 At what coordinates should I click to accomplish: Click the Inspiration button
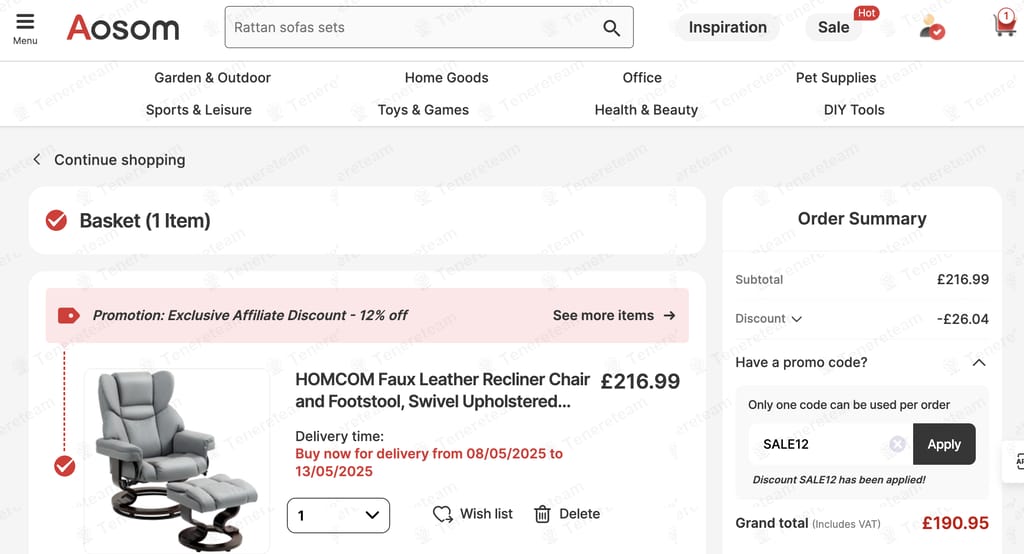[728, 27]
